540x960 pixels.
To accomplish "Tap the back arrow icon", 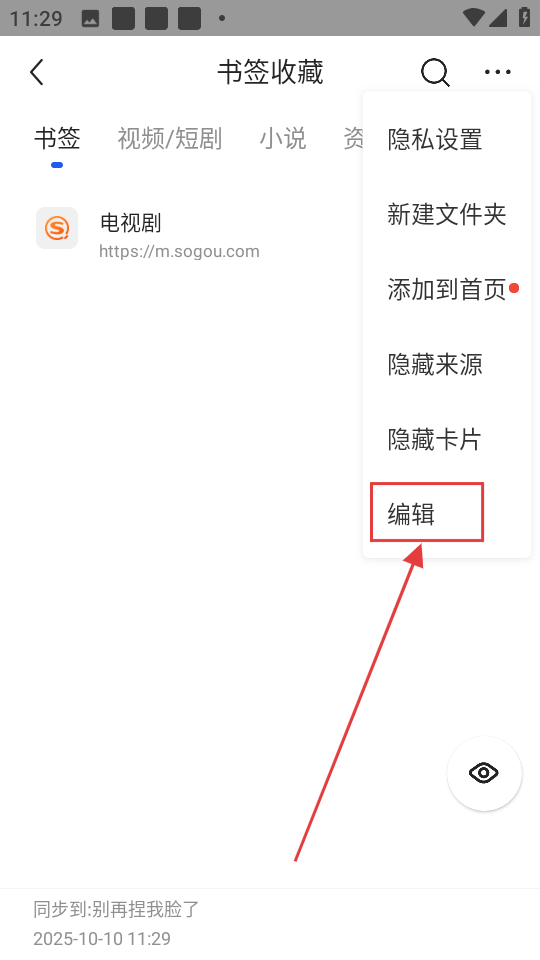I will click(37, 72).
